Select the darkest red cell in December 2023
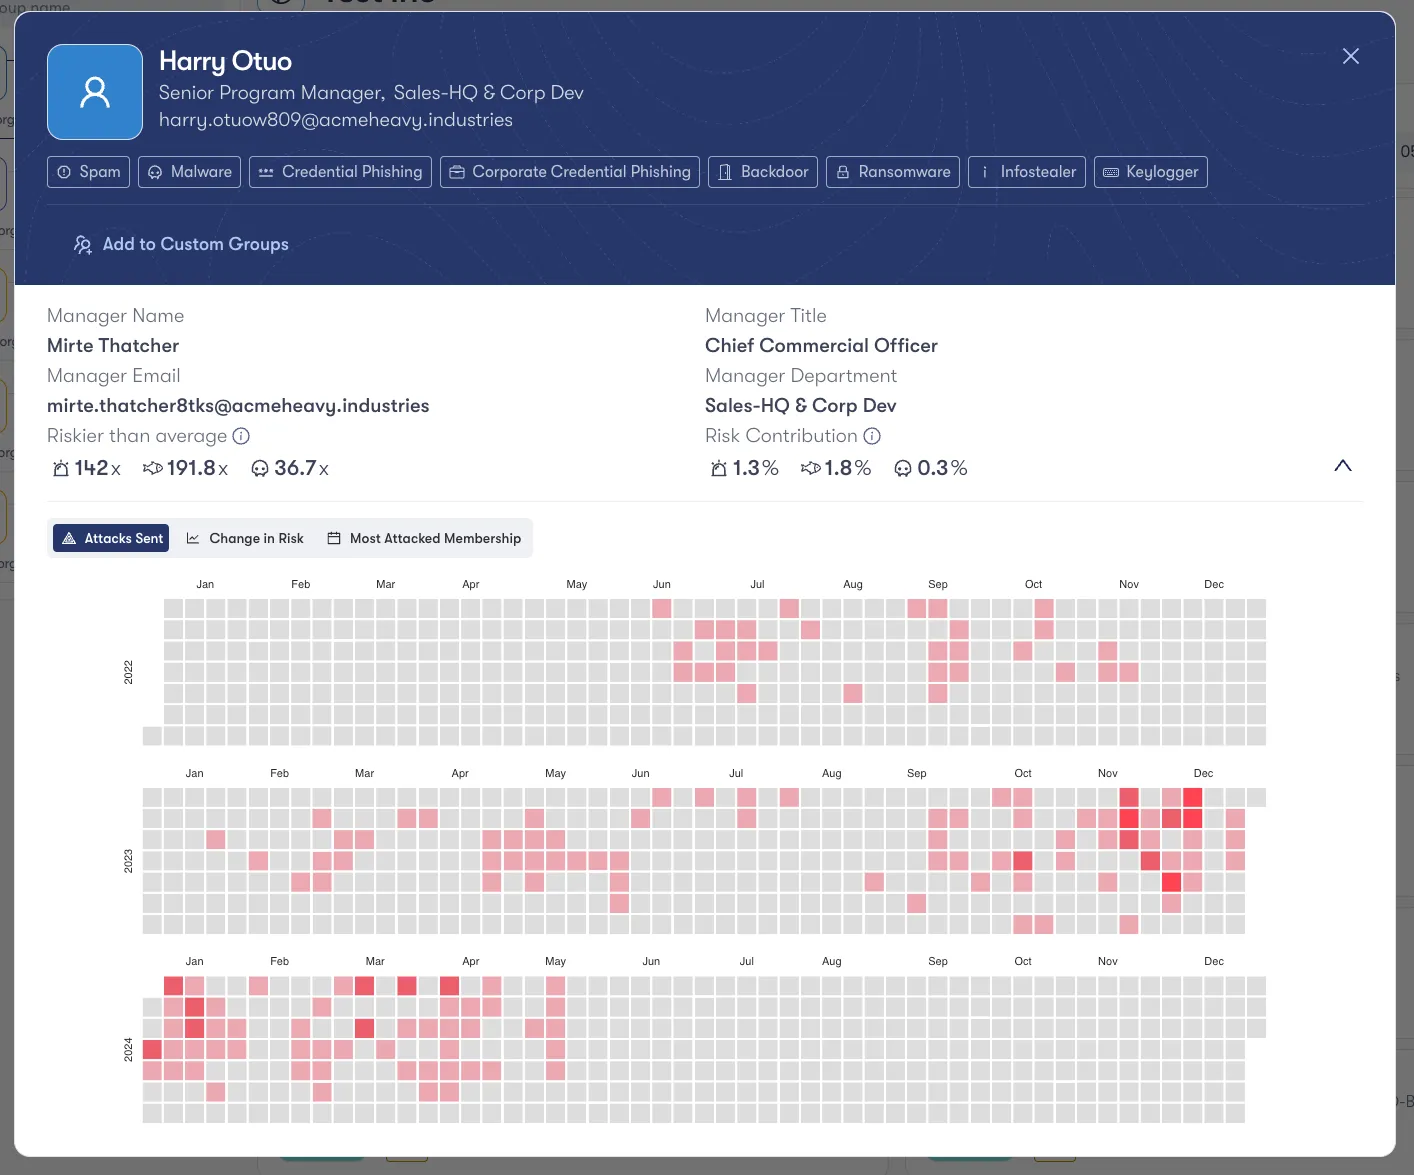 point(1192,797)
